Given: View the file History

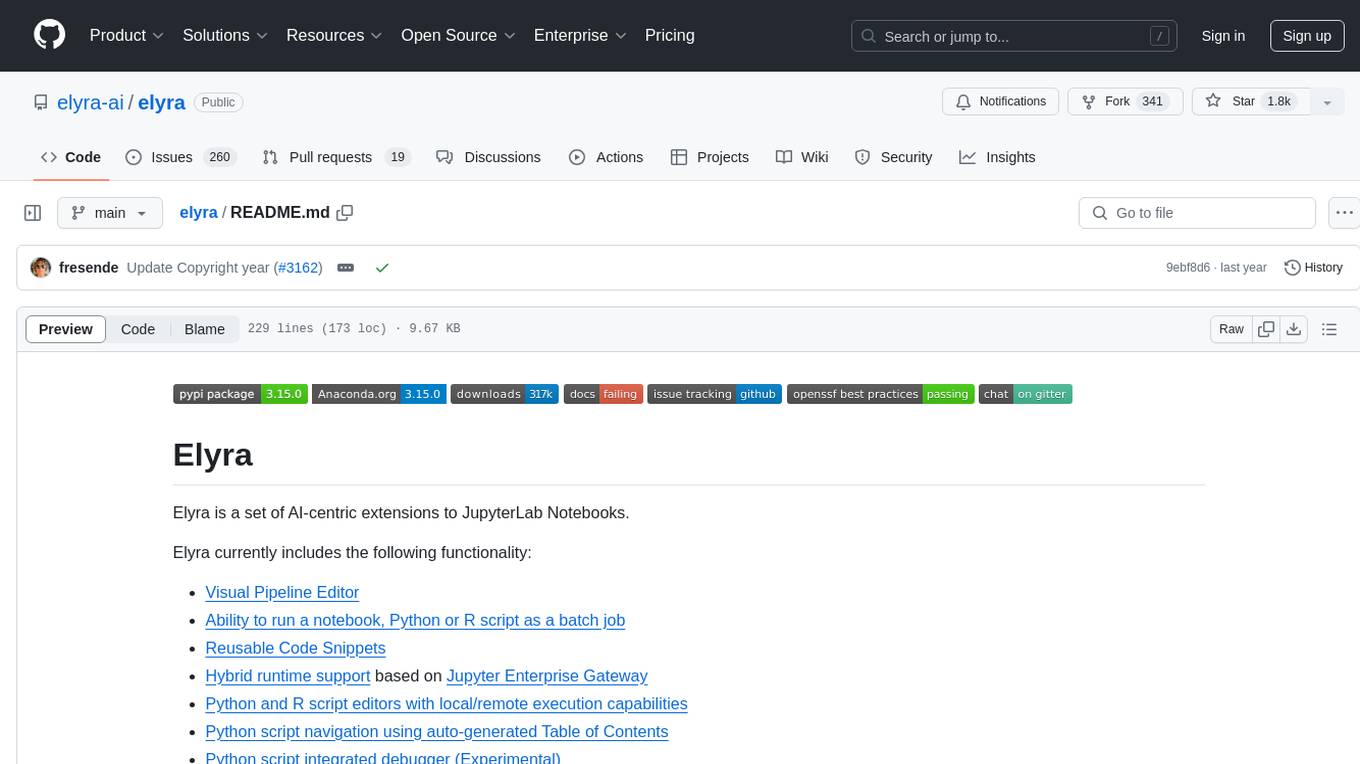Looking at the screenshot, I should 1313,268.
